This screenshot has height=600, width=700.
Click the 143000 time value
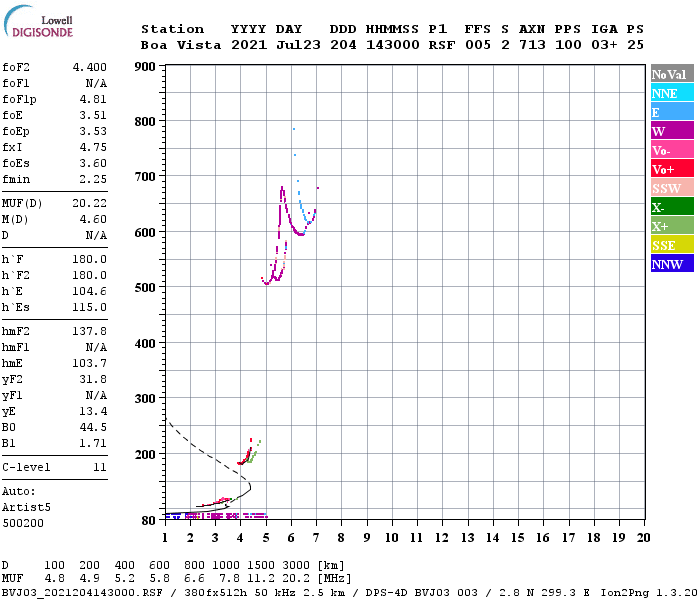(393, 45)
